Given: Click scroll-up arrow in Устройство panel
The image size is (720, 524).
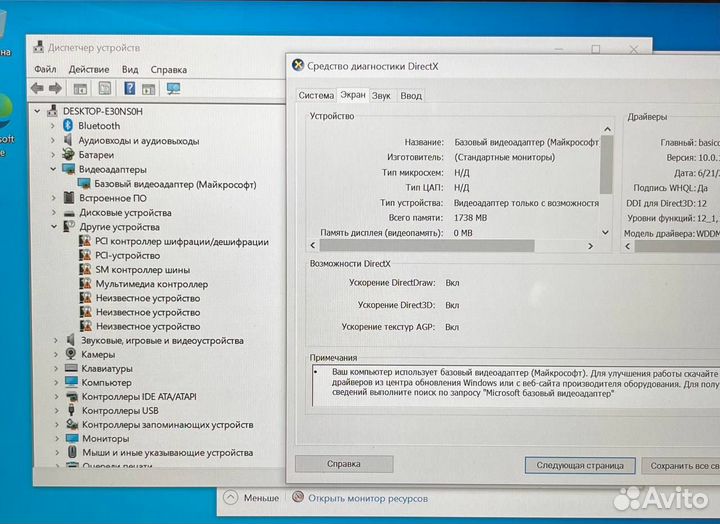Looking at the screenshot, I should point(607,129).
